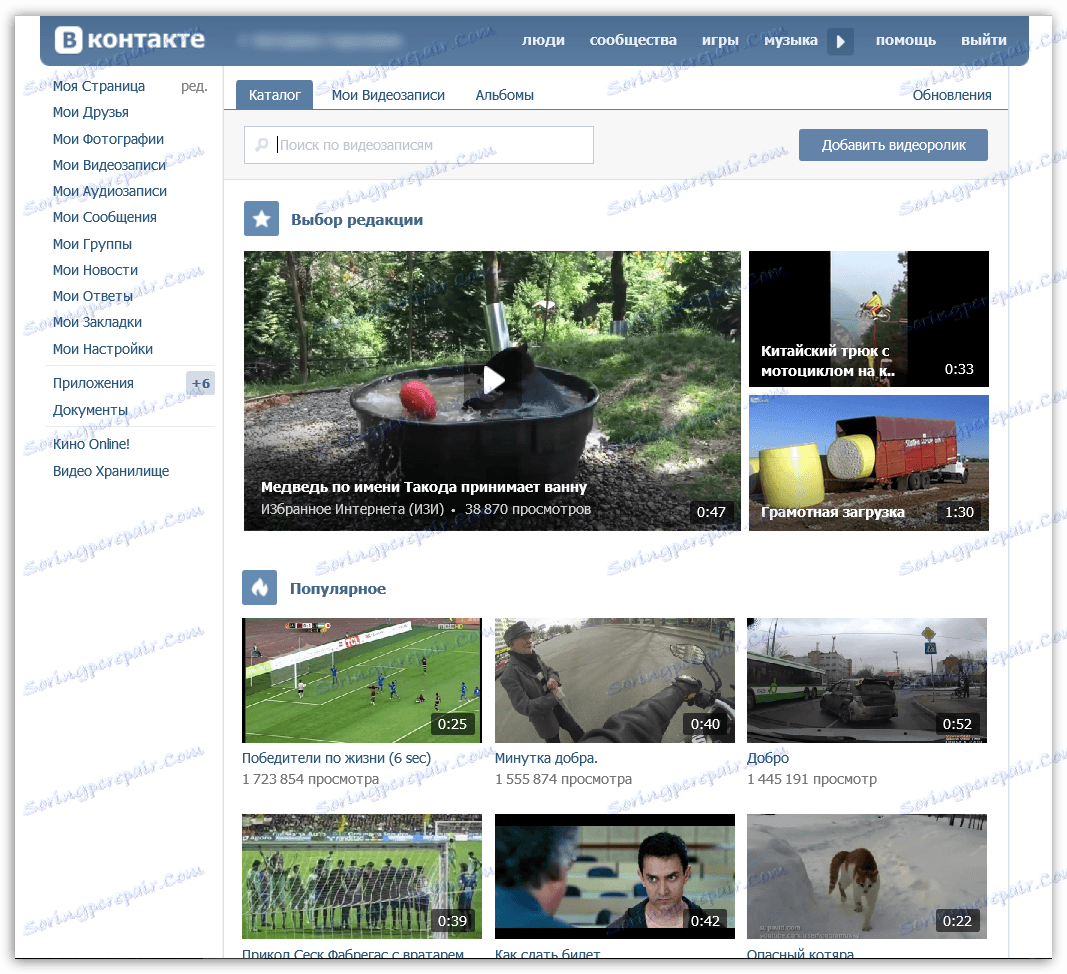Open Документы in the sidebar
Image resolution: width=1067 pixels, height=974 pixels.
pyautogui.click(x=90, y=410)
